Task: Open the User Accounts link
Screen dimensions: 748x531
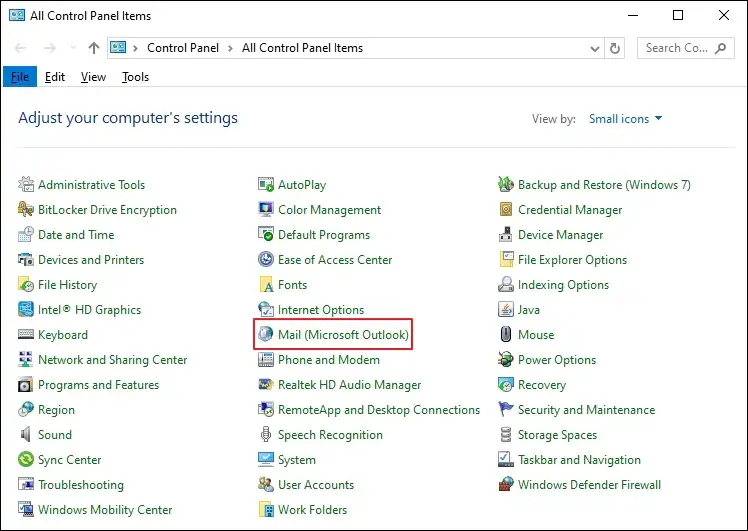Action: pos(316,485)
